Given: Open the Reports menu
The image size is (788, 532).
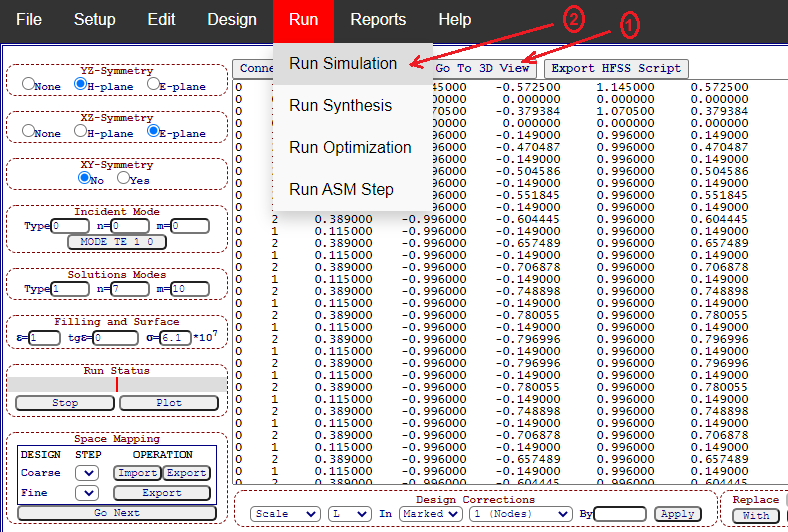Looking at the screenshot, I should point(378,20).
